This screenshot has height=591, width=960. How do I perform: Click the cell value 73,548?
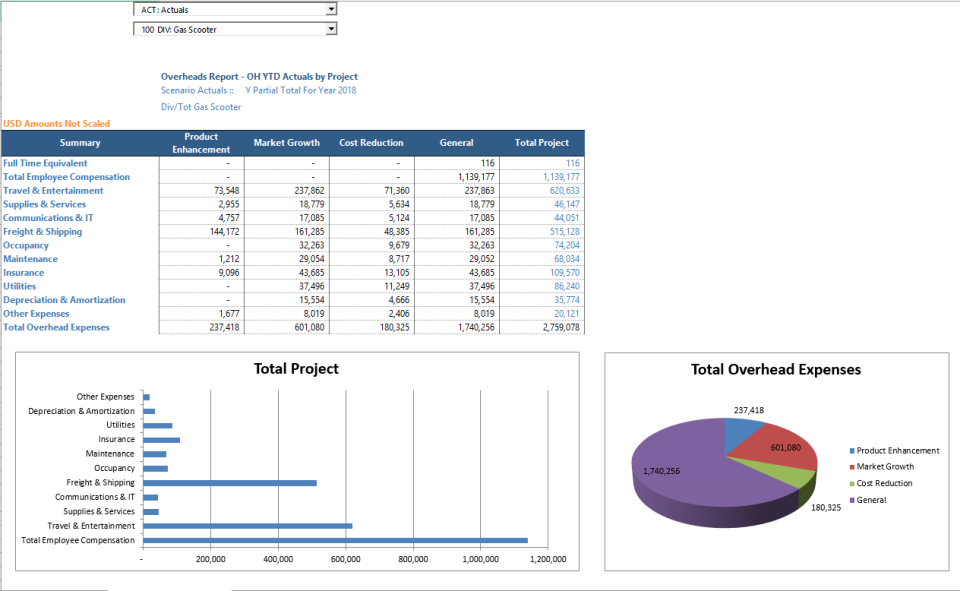click(227, 190)
